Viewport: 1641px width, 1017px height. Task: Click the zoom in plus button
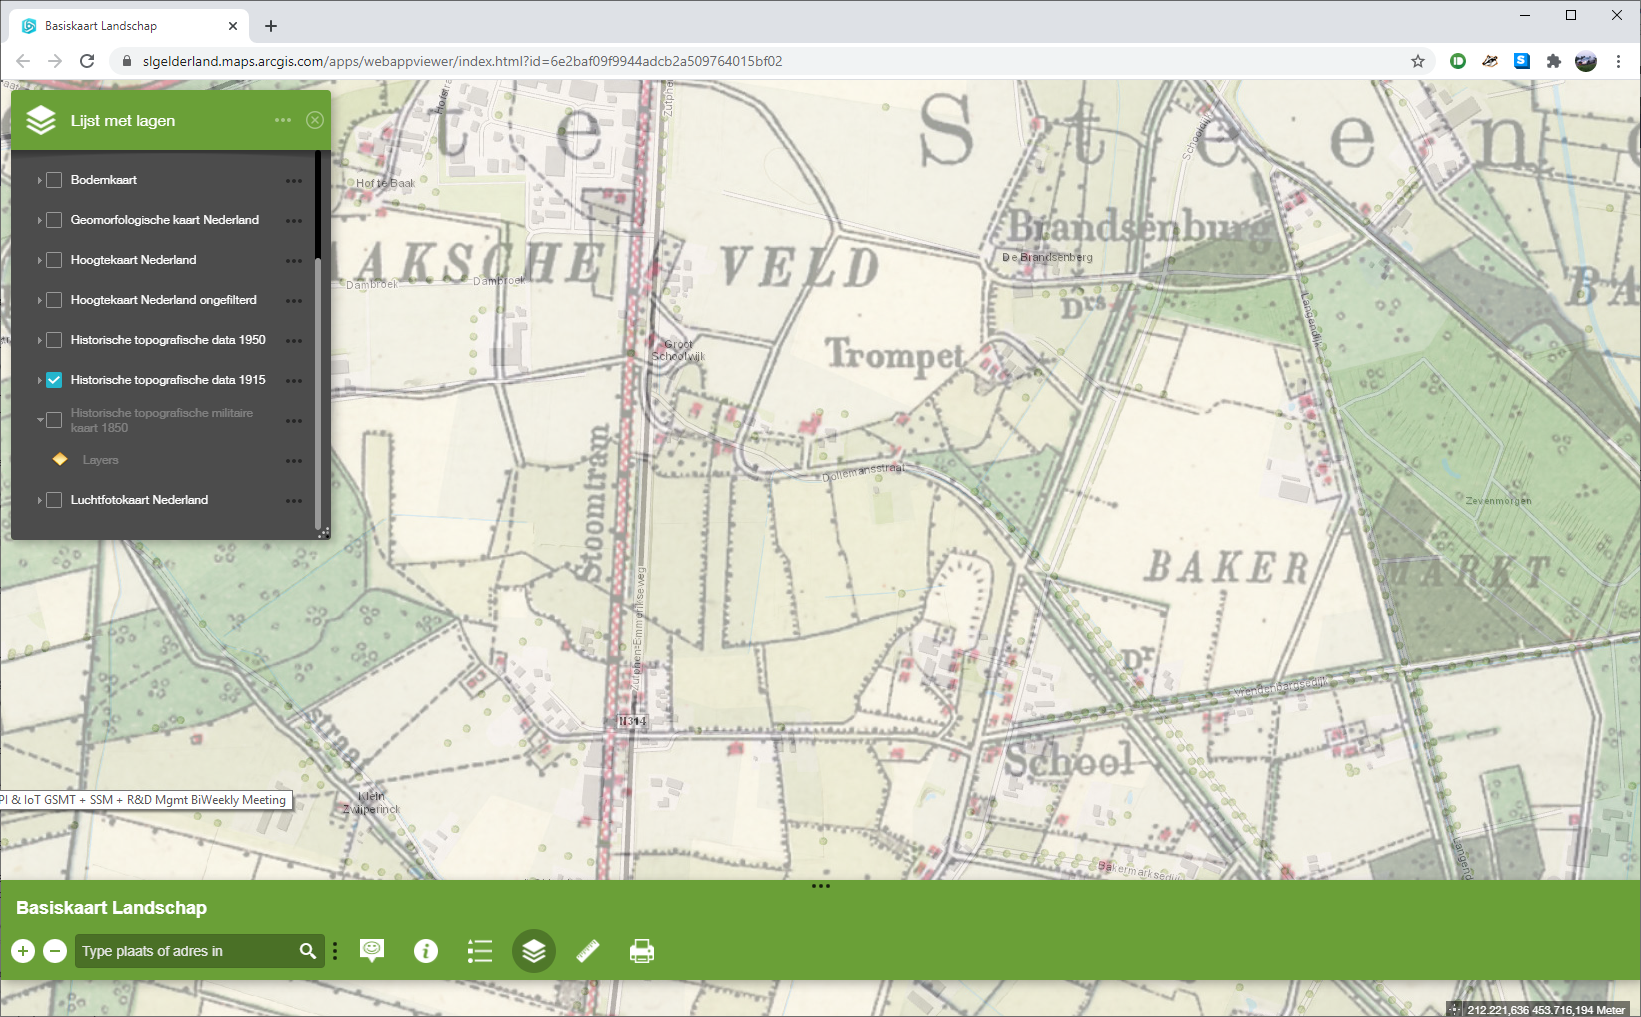pyautogui.click(x=23, y=951)
